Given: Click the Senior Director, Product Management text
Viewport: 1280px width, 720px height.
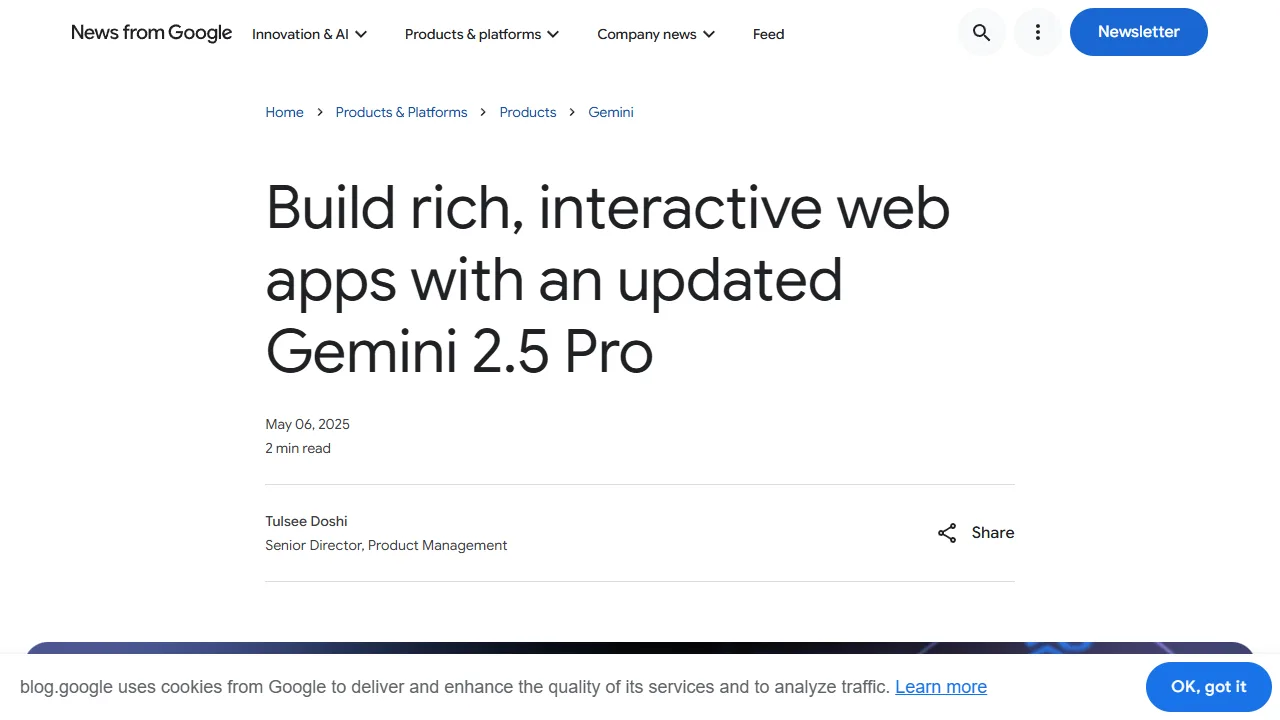Looking at the screenshot, I should coord(386,545).
